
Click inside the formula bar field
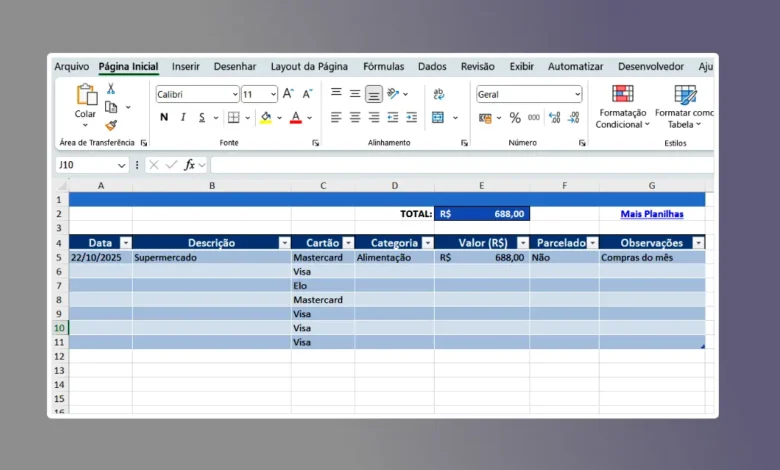pyautogui.click(x=462, y=165)
